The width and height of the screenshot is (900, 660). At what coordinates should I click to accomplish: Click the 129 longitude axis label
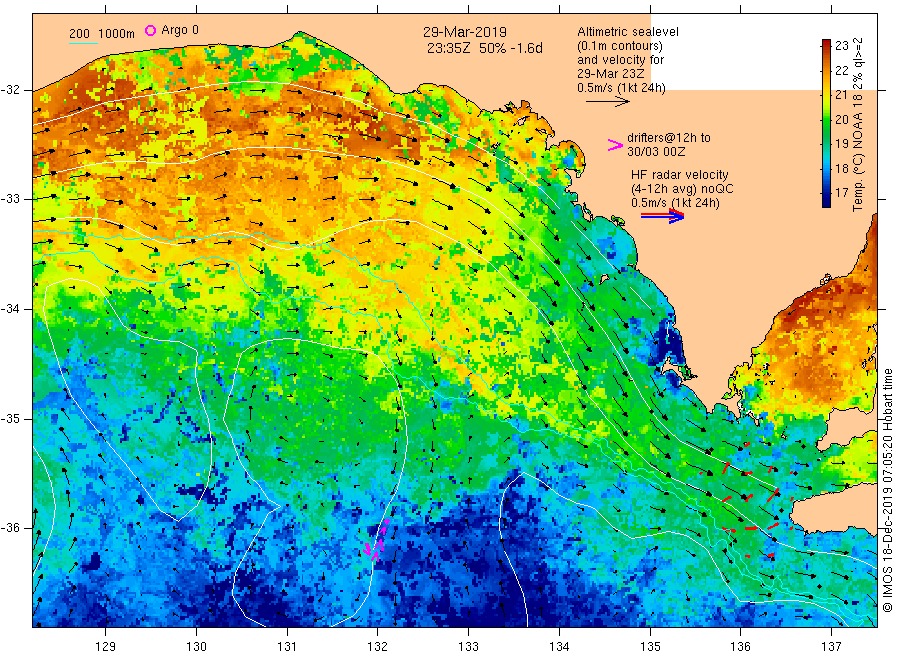pyautogui.click(x=106, y=647)
